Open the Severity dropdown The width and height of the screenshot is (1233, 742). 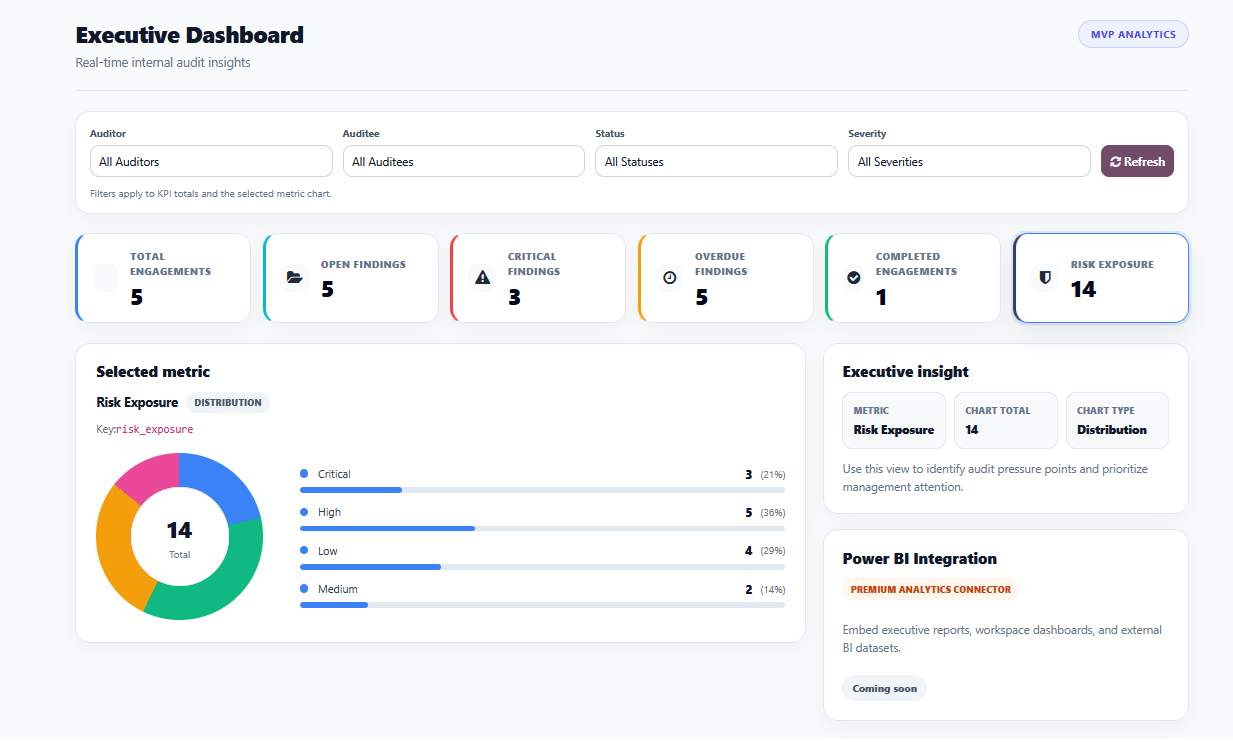click(968, 161)
